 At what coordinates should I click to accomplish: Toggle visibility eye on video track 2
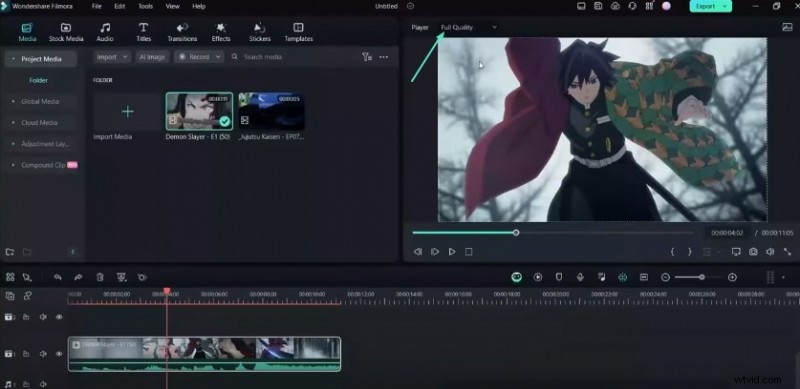59,317
